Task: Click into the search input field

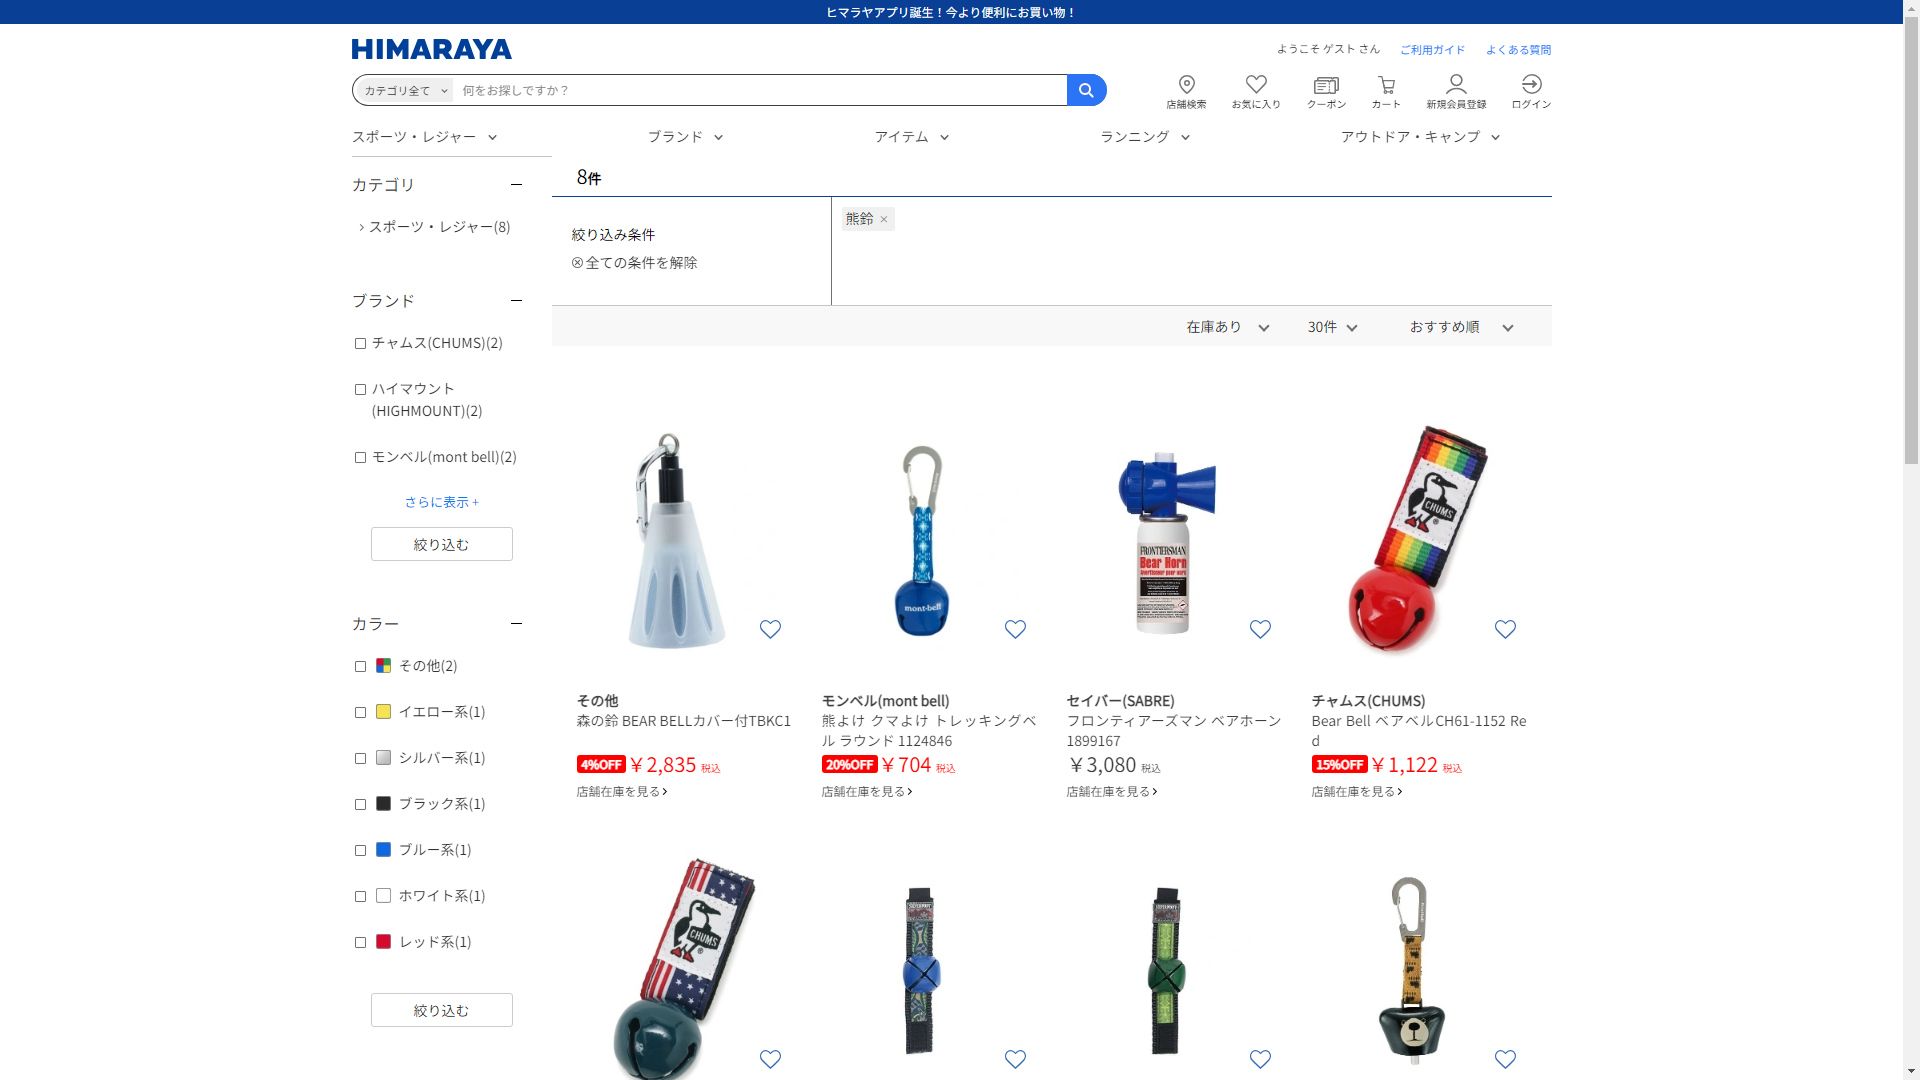Action: [x=760, y=90]
